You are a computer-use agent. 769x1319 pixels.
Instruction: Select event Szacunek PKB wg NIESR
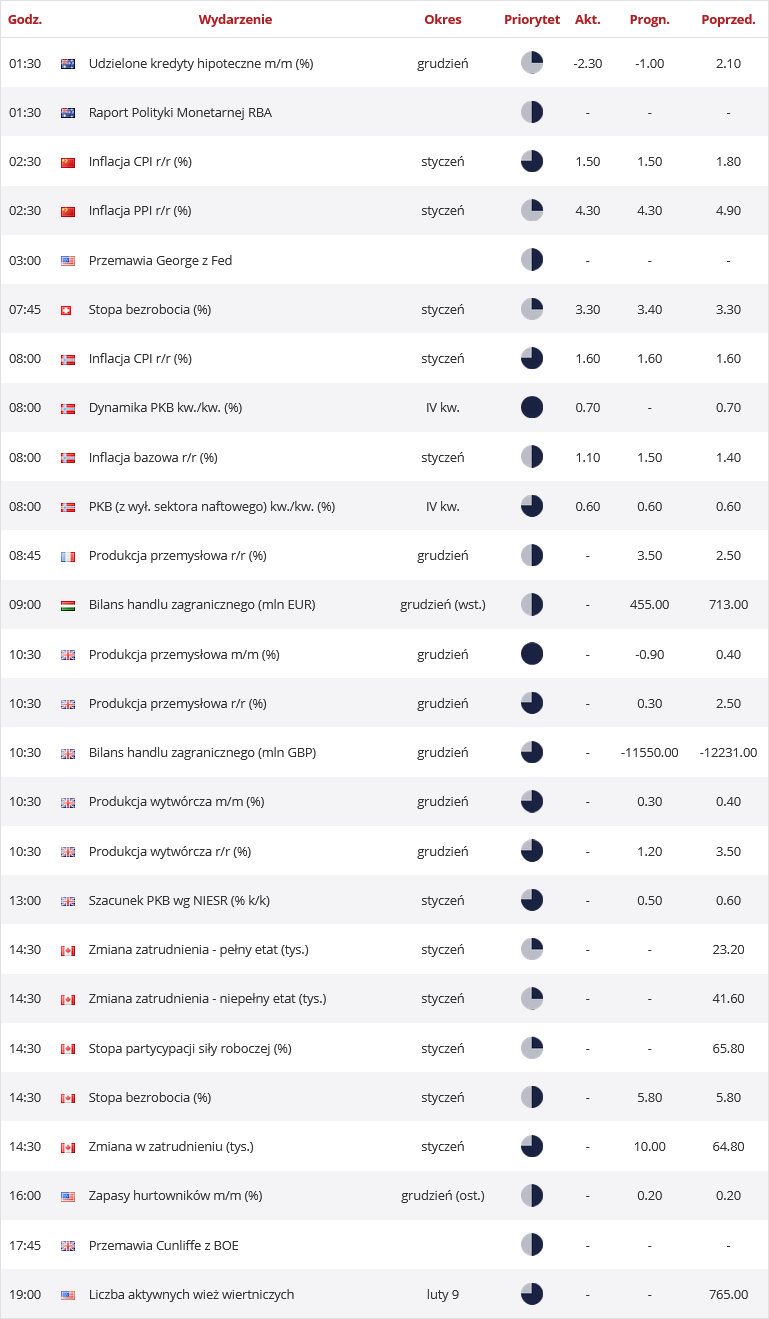coord(179,900)
